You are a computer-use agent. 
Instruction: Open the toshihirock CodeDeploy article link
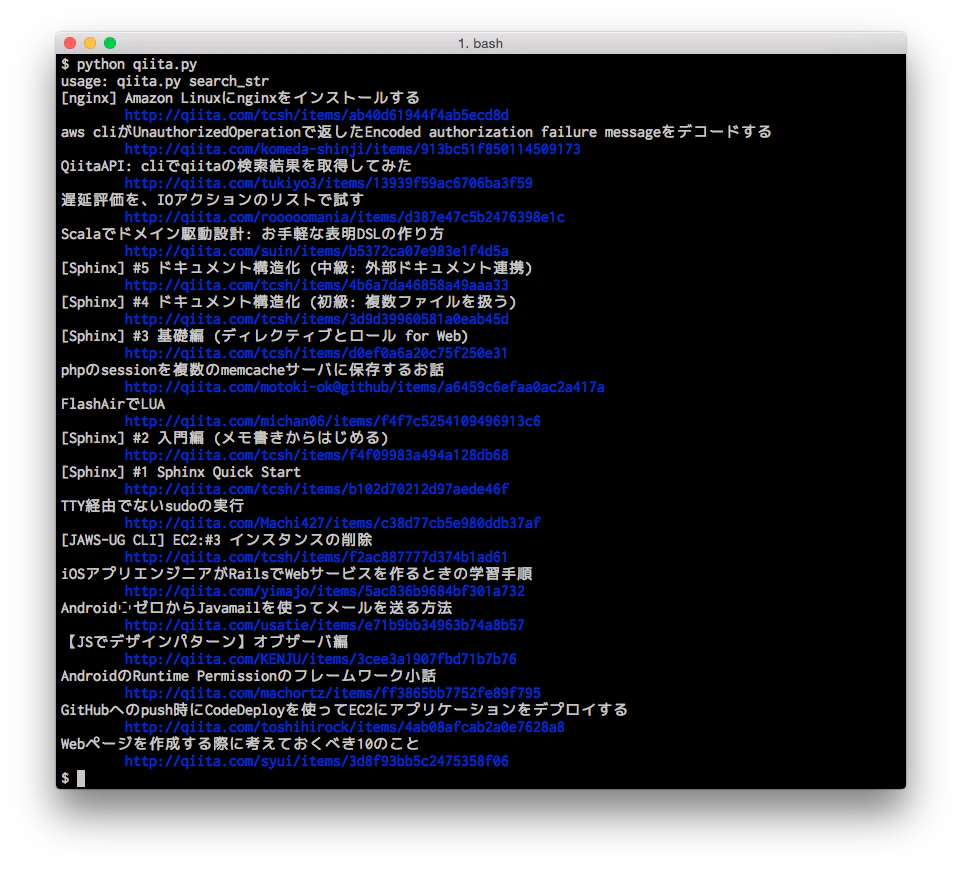[x=344, y=727]
